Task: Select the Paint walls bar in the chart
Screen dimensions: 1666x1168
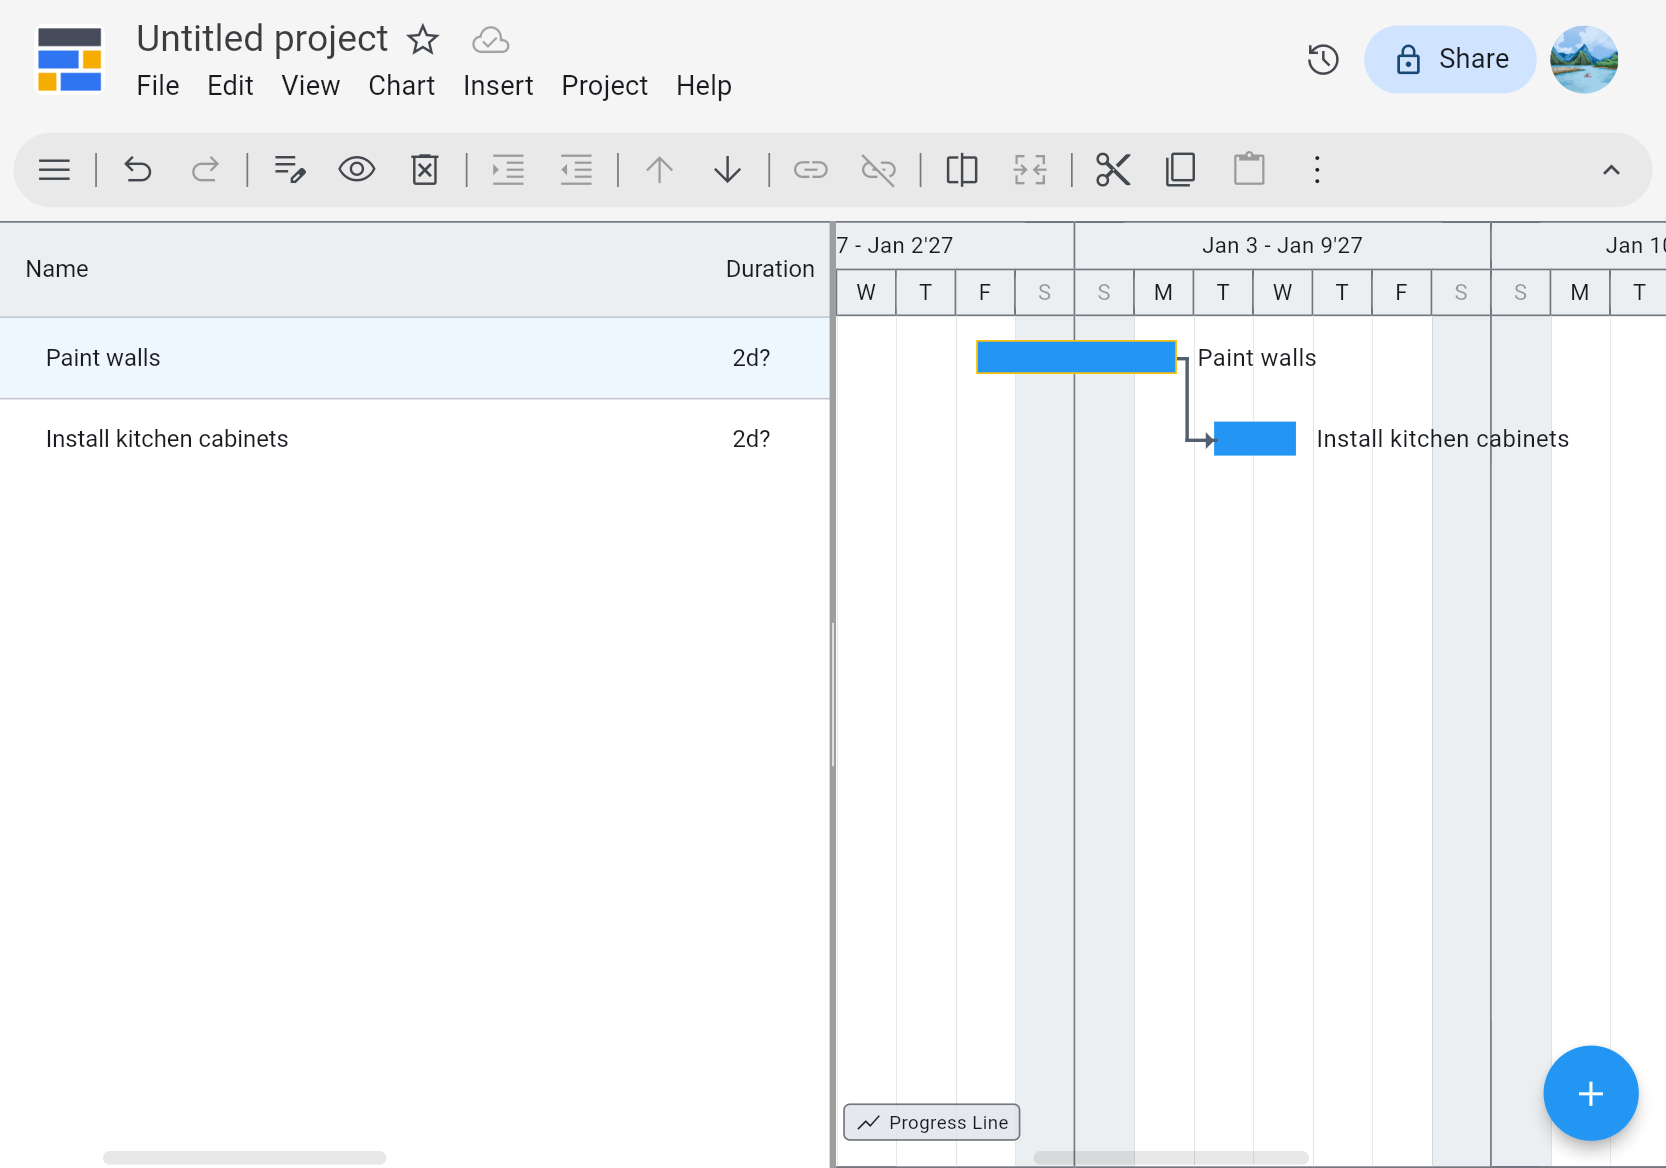Action: (1075, 356)
